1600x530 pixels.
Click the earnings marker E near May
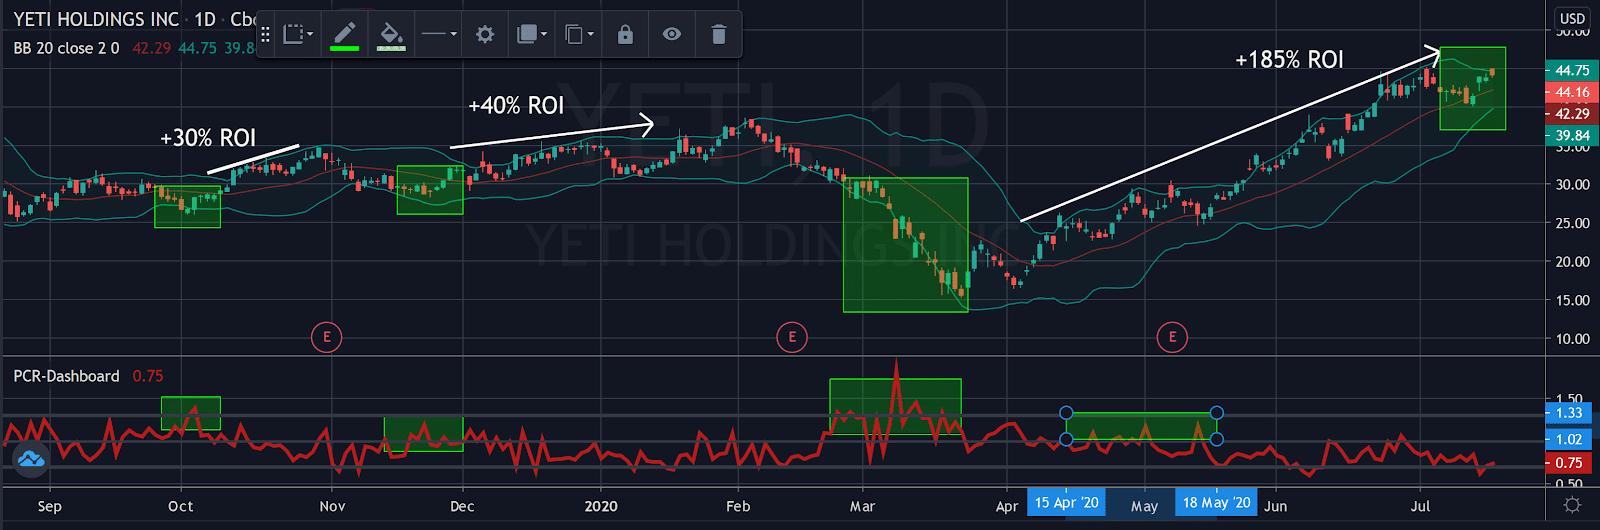(1172, 337)
